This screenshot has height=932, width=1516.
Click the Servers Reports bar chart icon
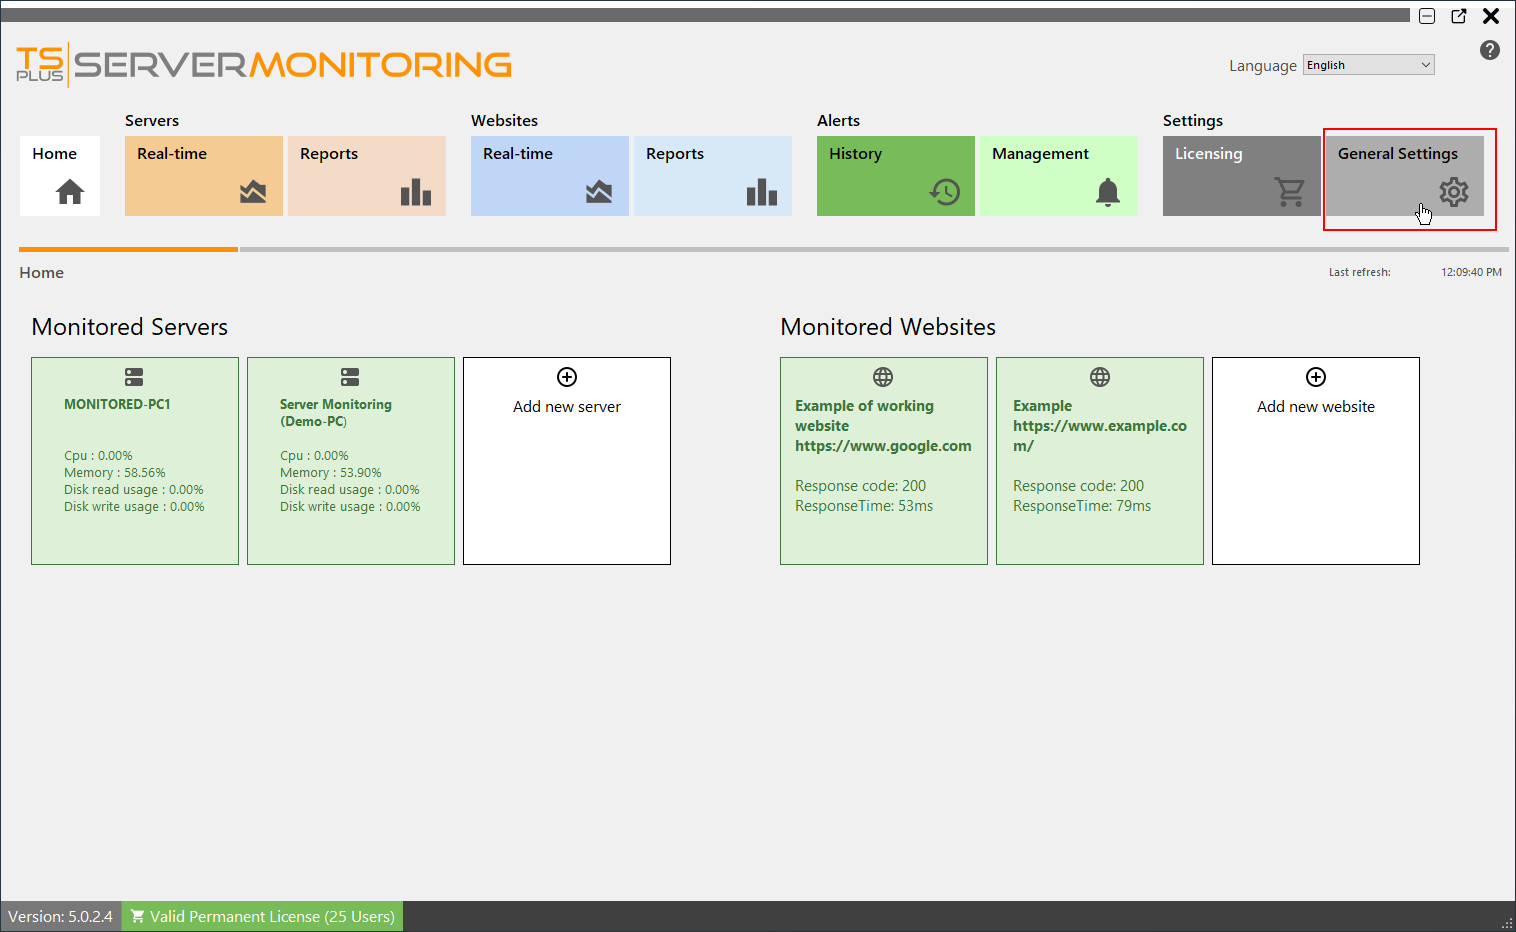[415, 191]
